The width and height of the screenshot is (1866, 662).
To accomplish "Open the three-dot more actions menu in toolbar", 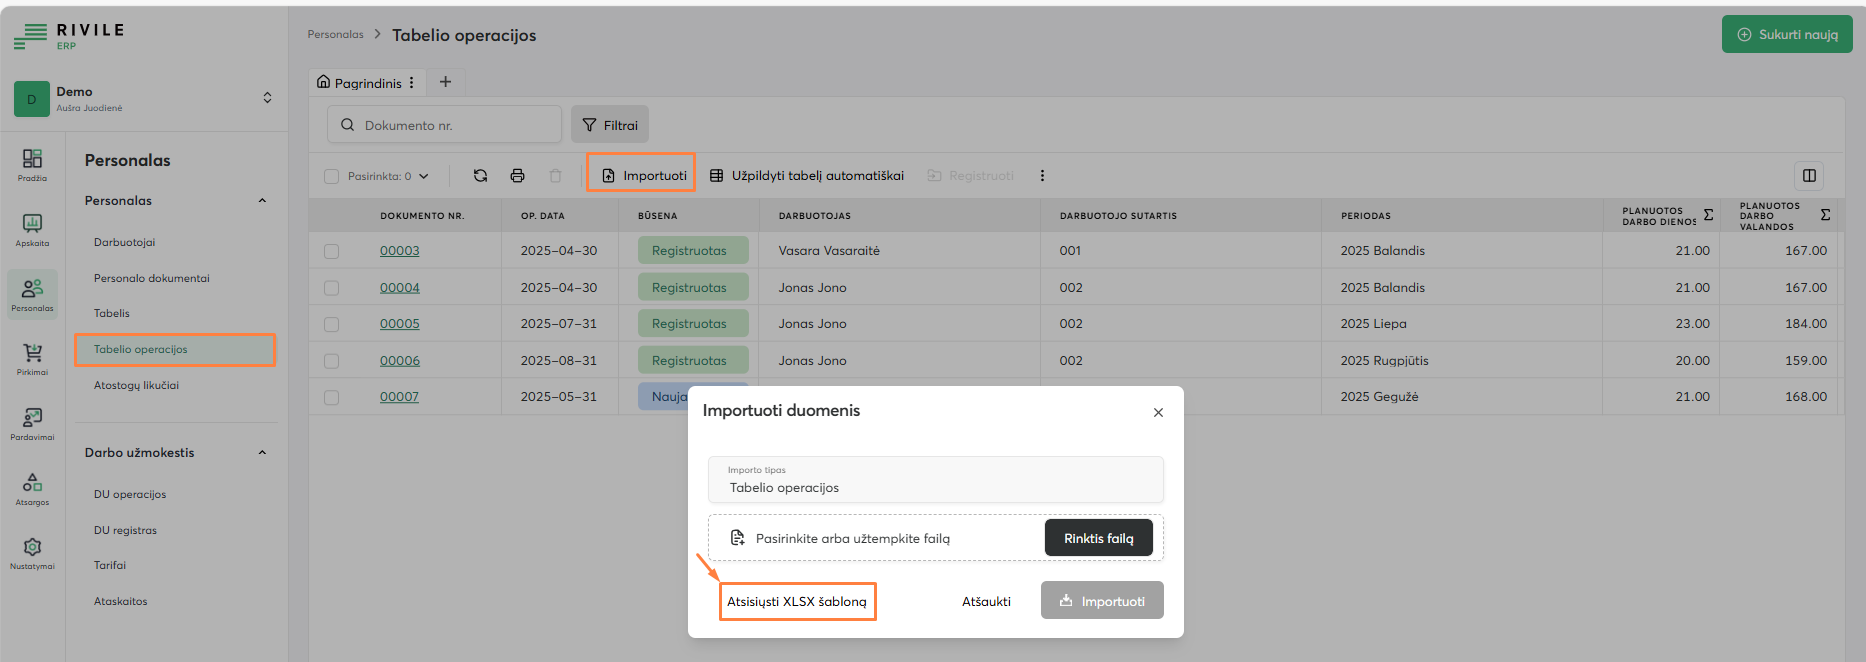I will click(1042, 176).
